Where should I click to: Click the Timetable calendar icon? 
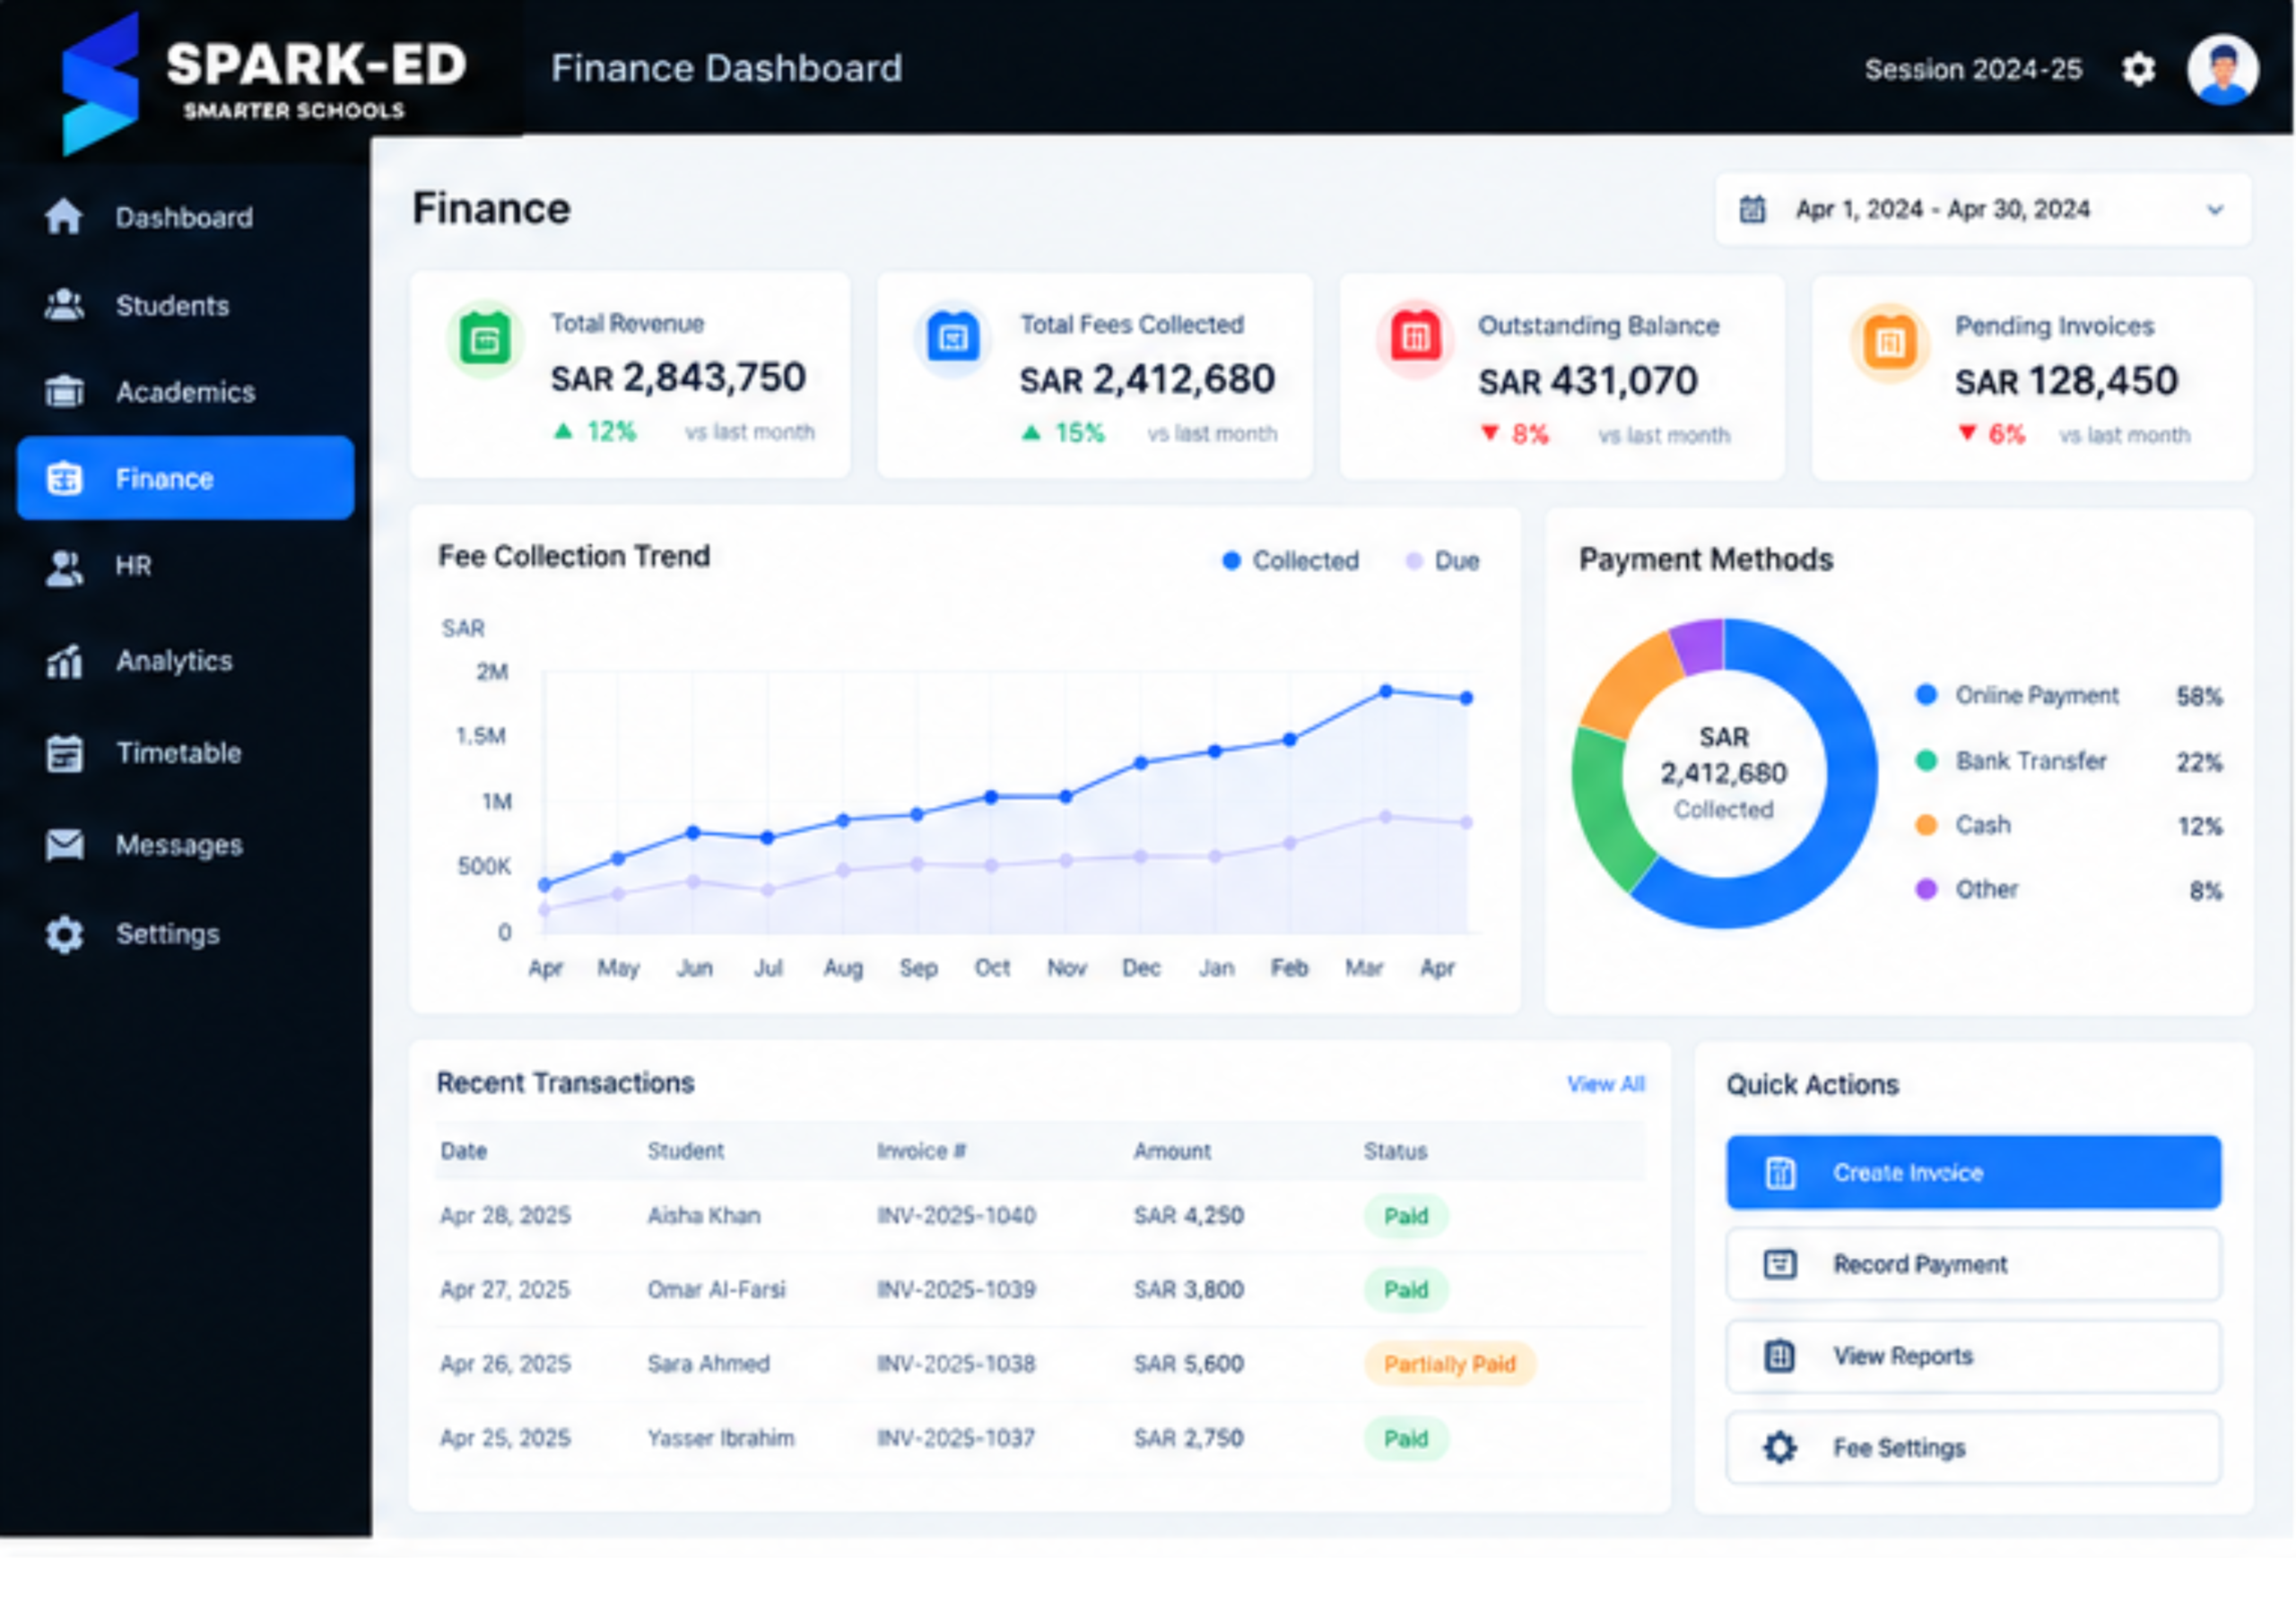(64, 753)
